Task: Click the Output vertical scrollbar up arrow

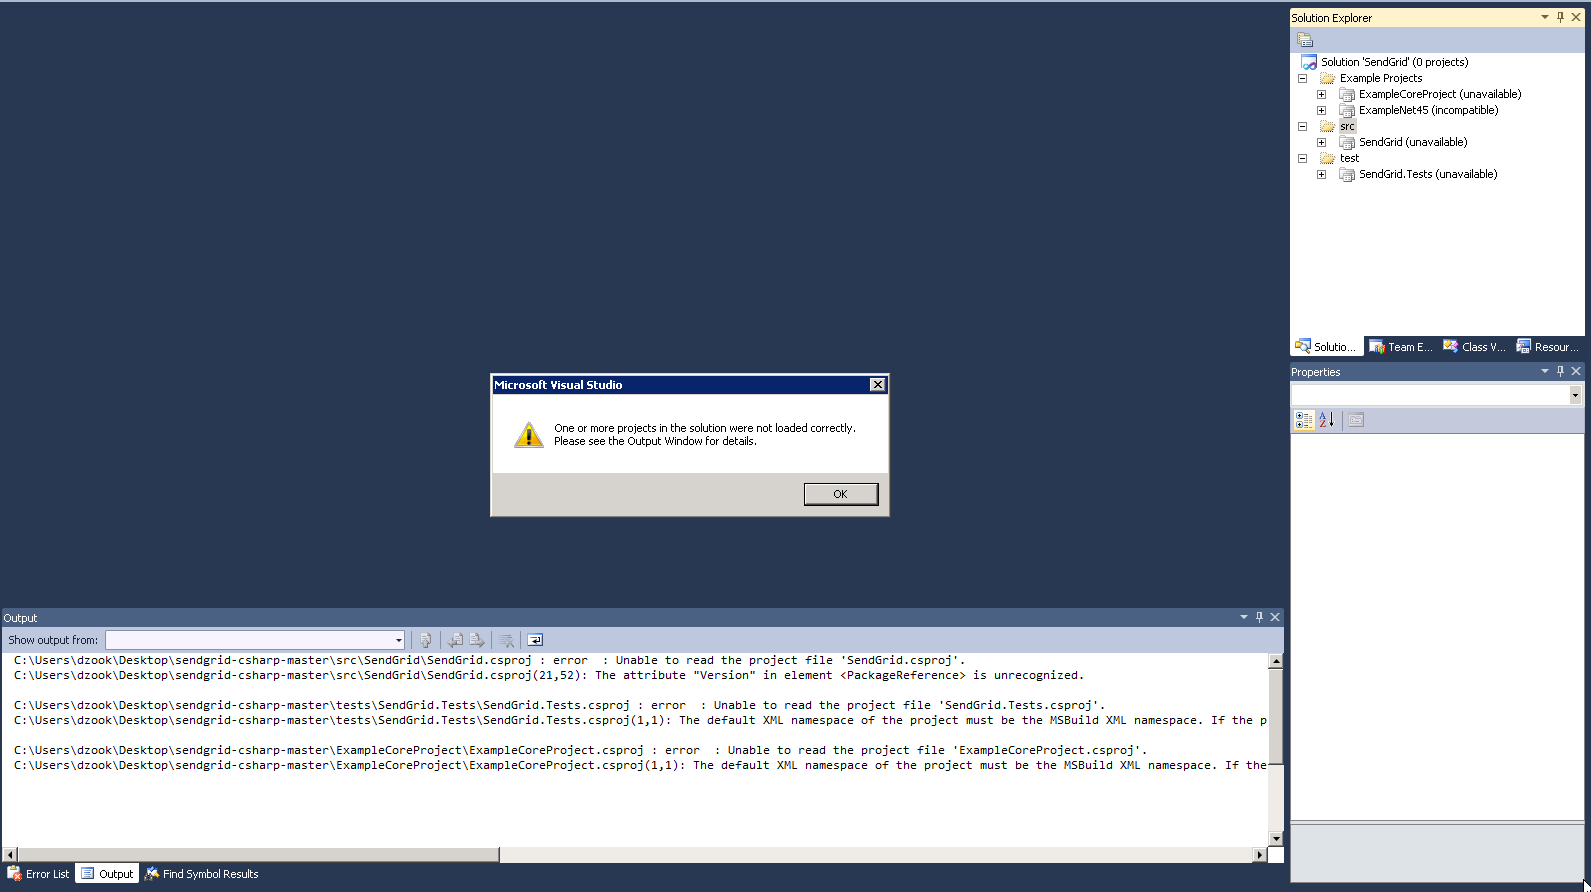Action: tap(1276, 661)
